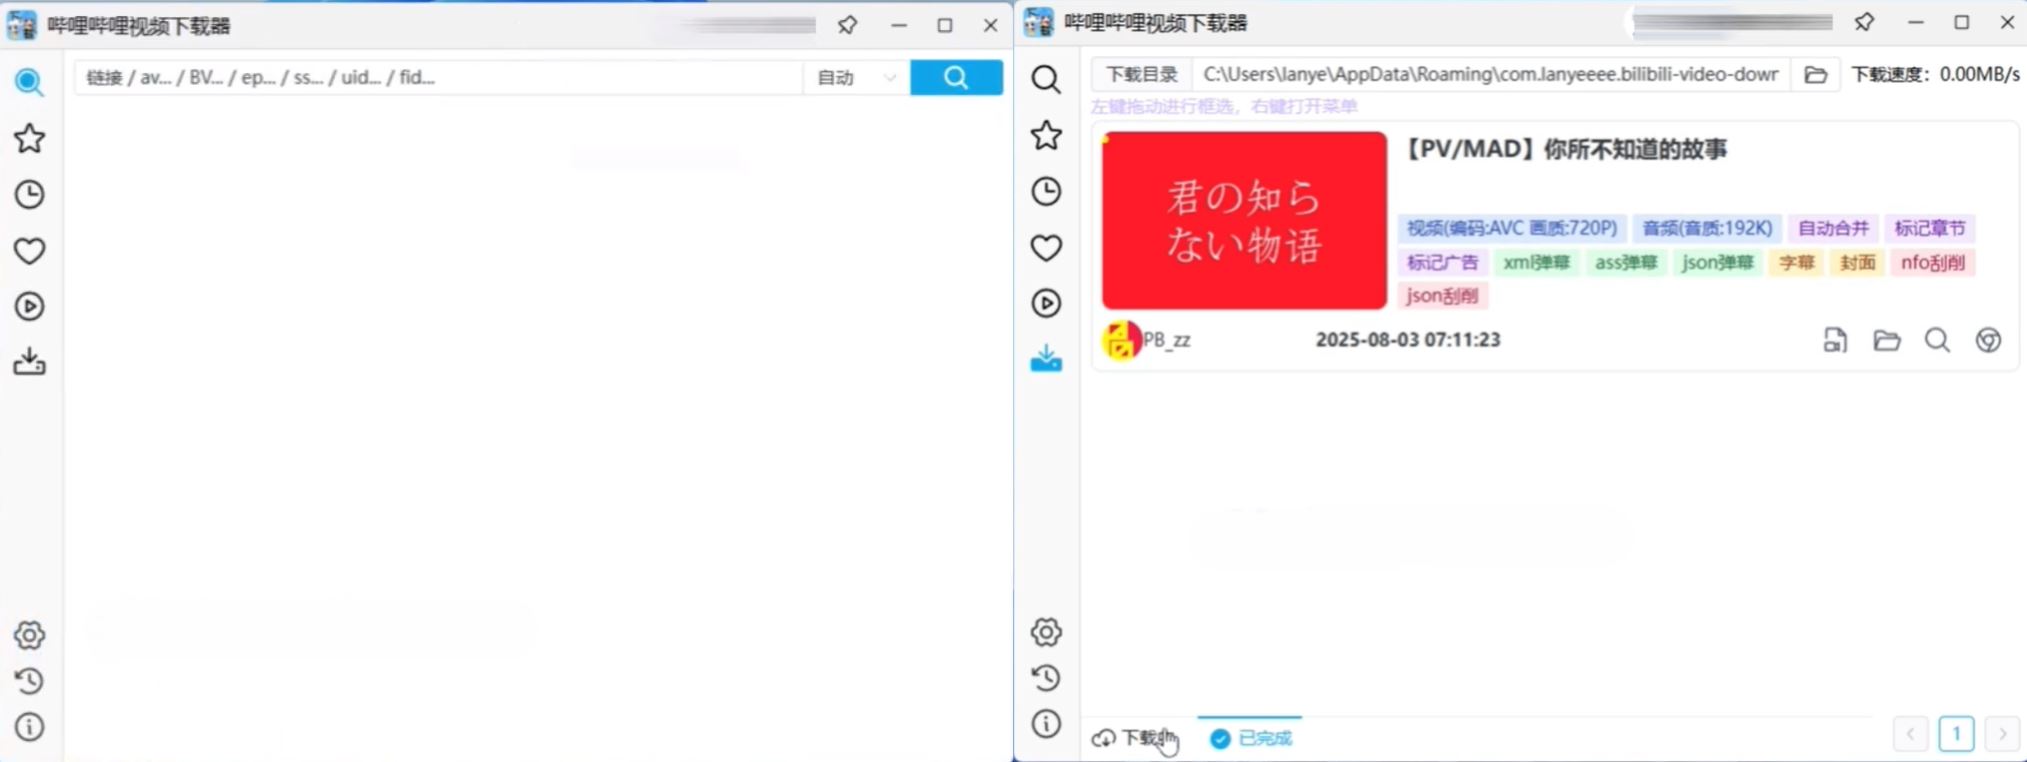Browse folder icon beside download path
The image size is (2027, 762).
(1815, 74)
